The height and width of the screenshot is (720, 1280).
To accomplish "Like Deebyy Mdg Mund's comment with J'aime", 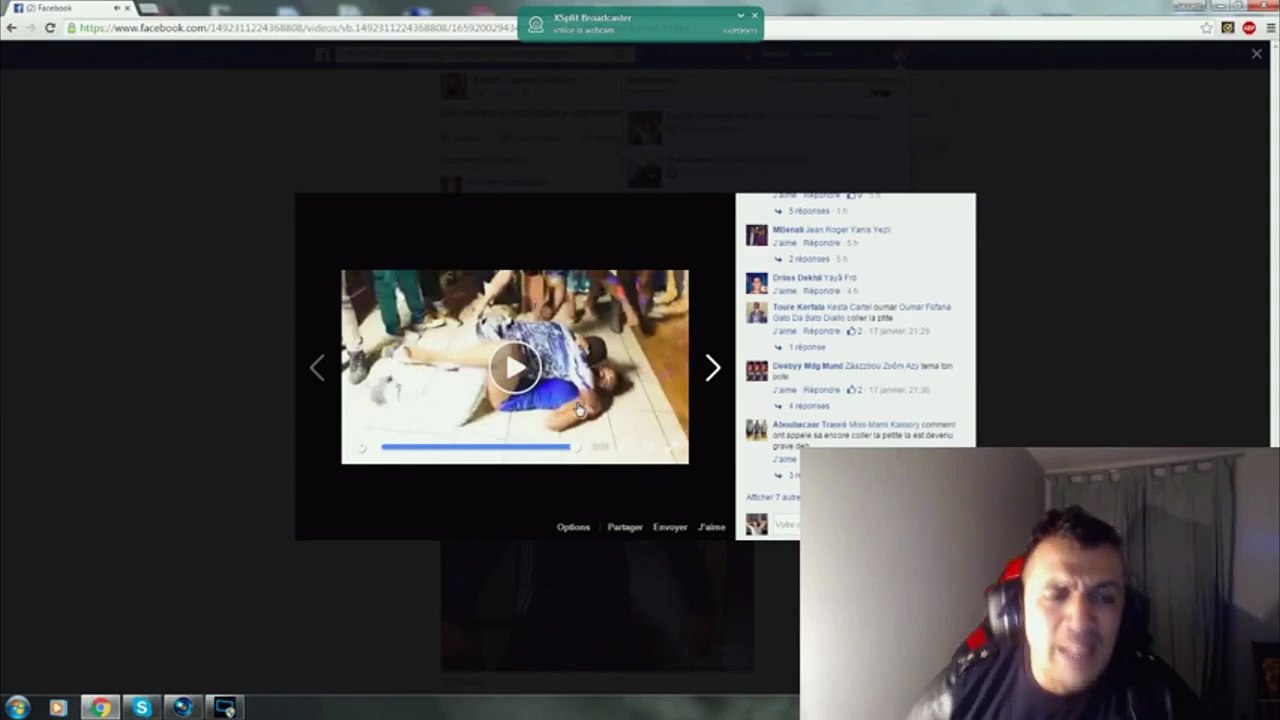I will point(784,390).
